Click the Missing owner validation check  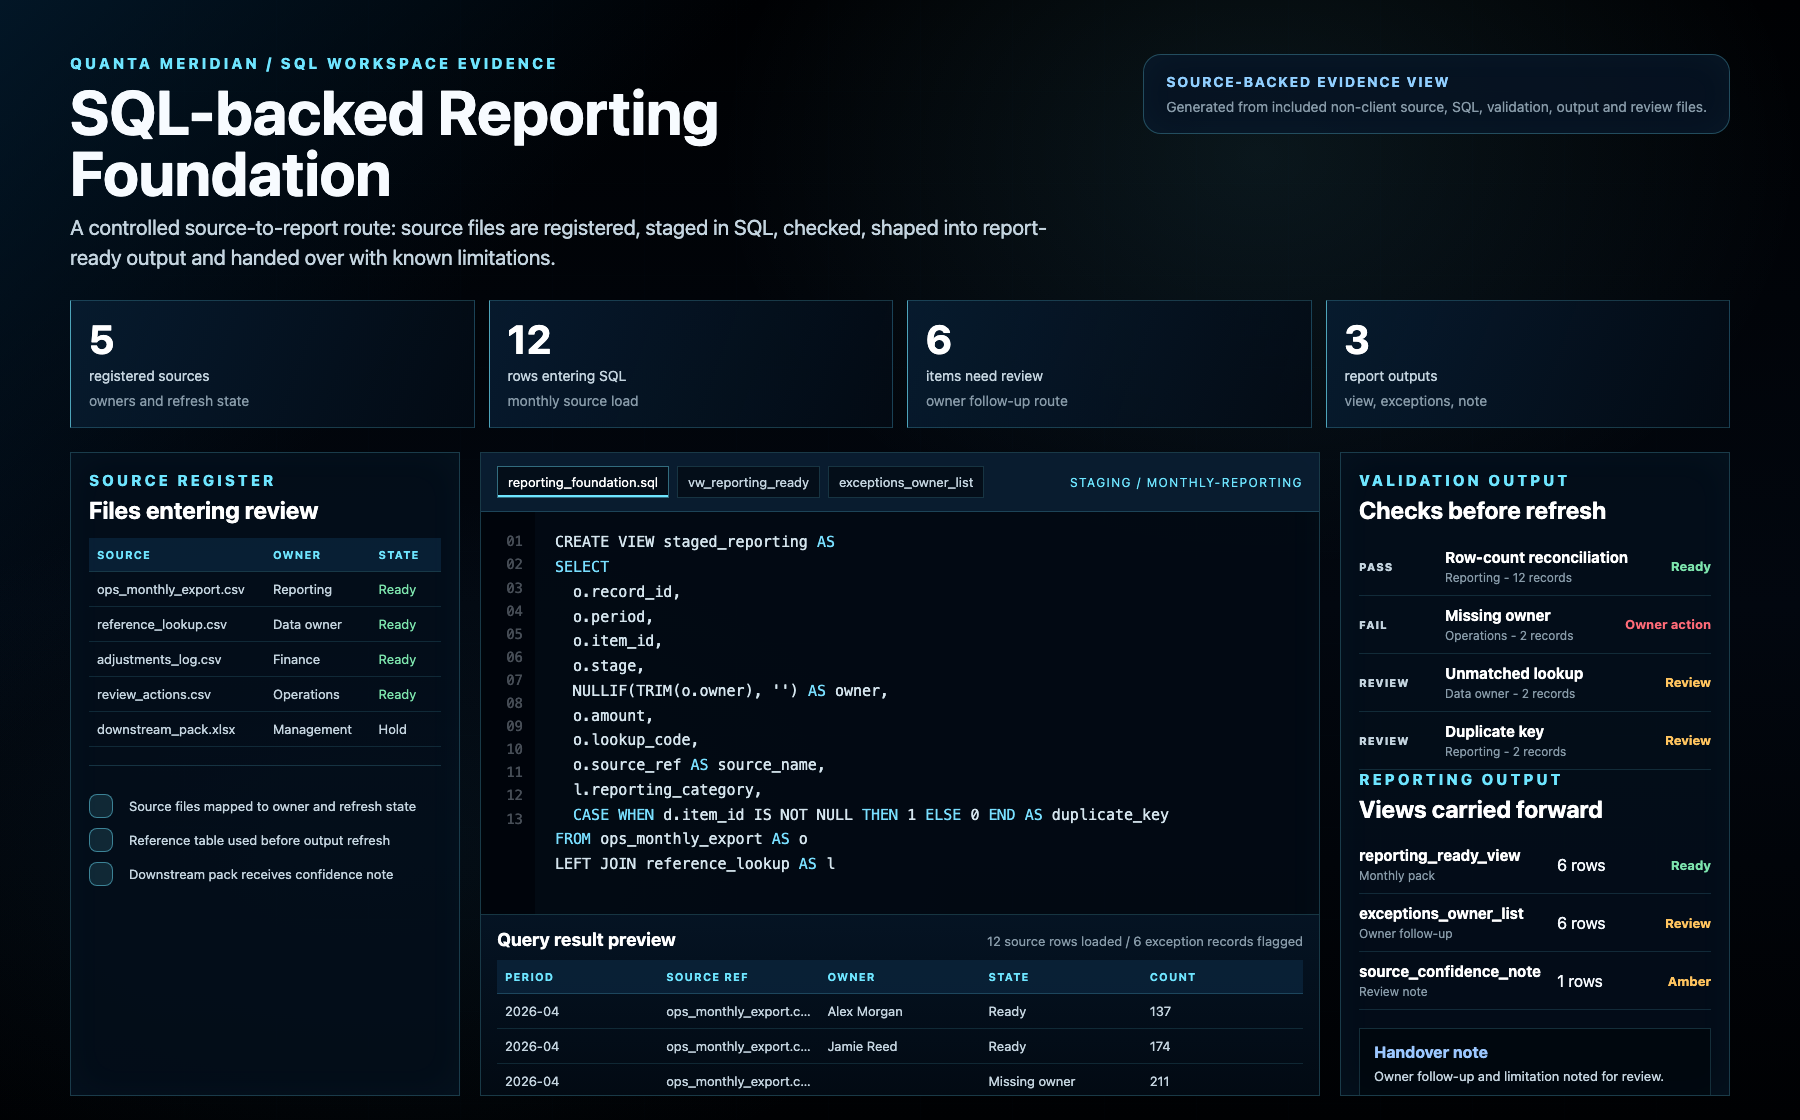1535,625
